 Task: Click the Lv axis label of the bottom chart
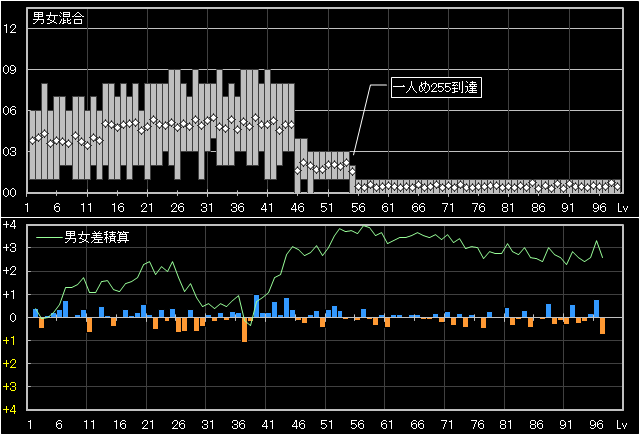pyautogui.click(x=622, y=425)
